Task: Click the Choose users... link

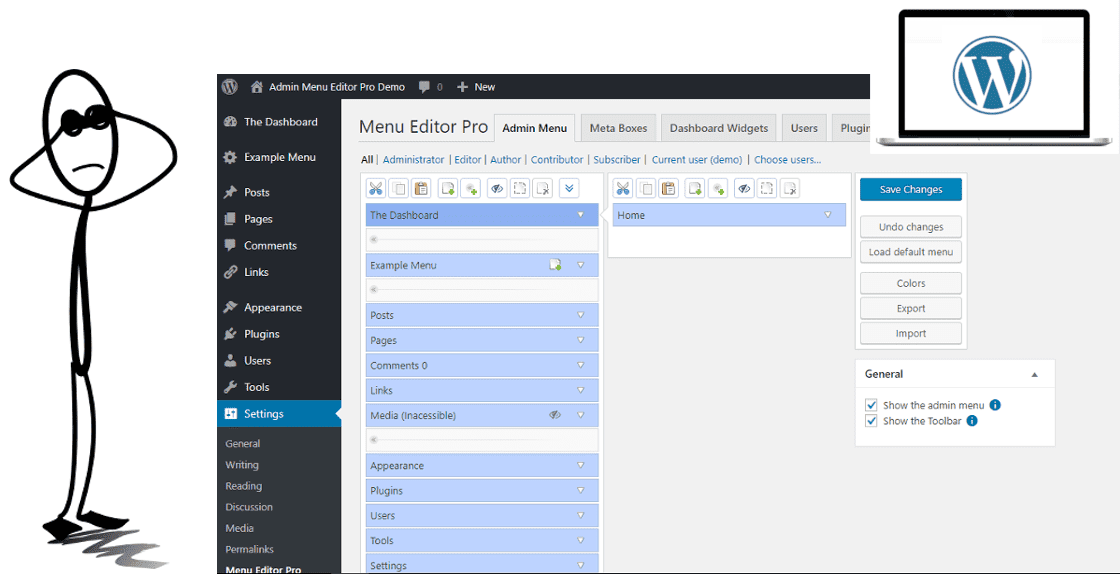Action: point(787,159)
